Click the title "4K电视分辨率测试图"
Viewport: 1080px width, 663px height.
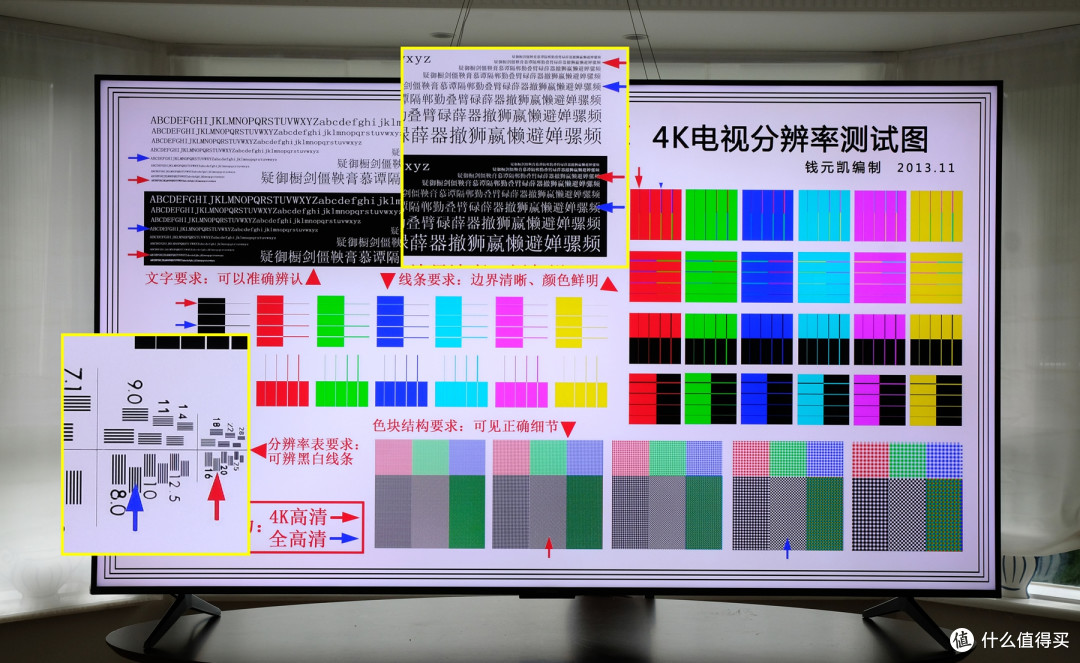pyautogui.click(x=790, y=139)
